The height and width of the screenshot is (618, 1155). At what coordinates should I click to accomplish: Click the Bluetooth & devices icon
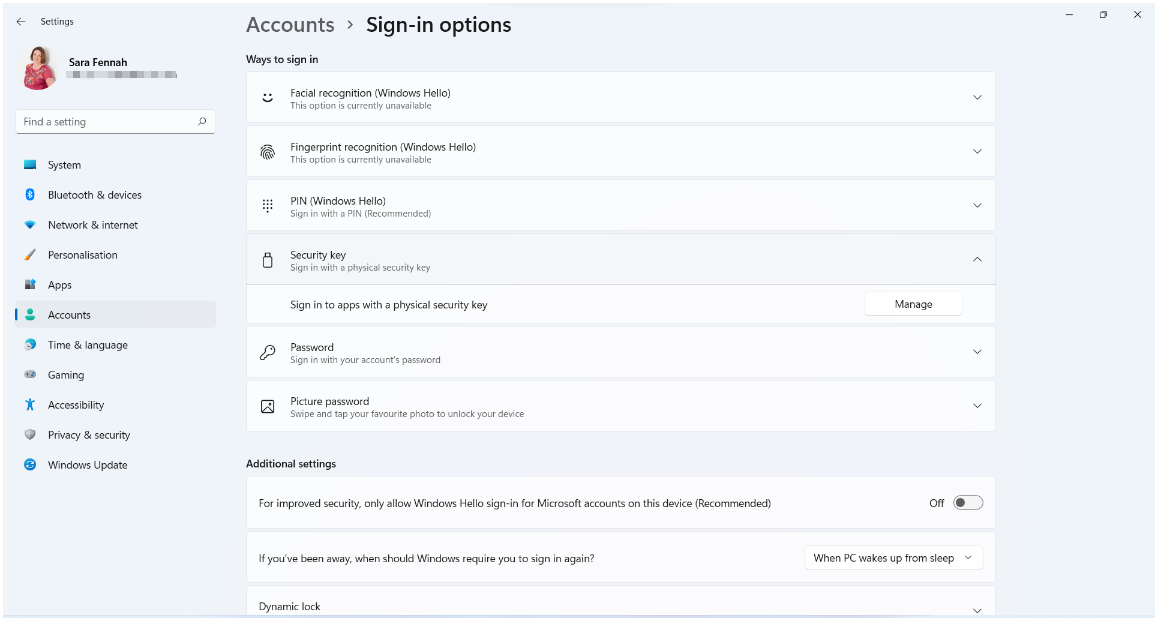[30, 195]
